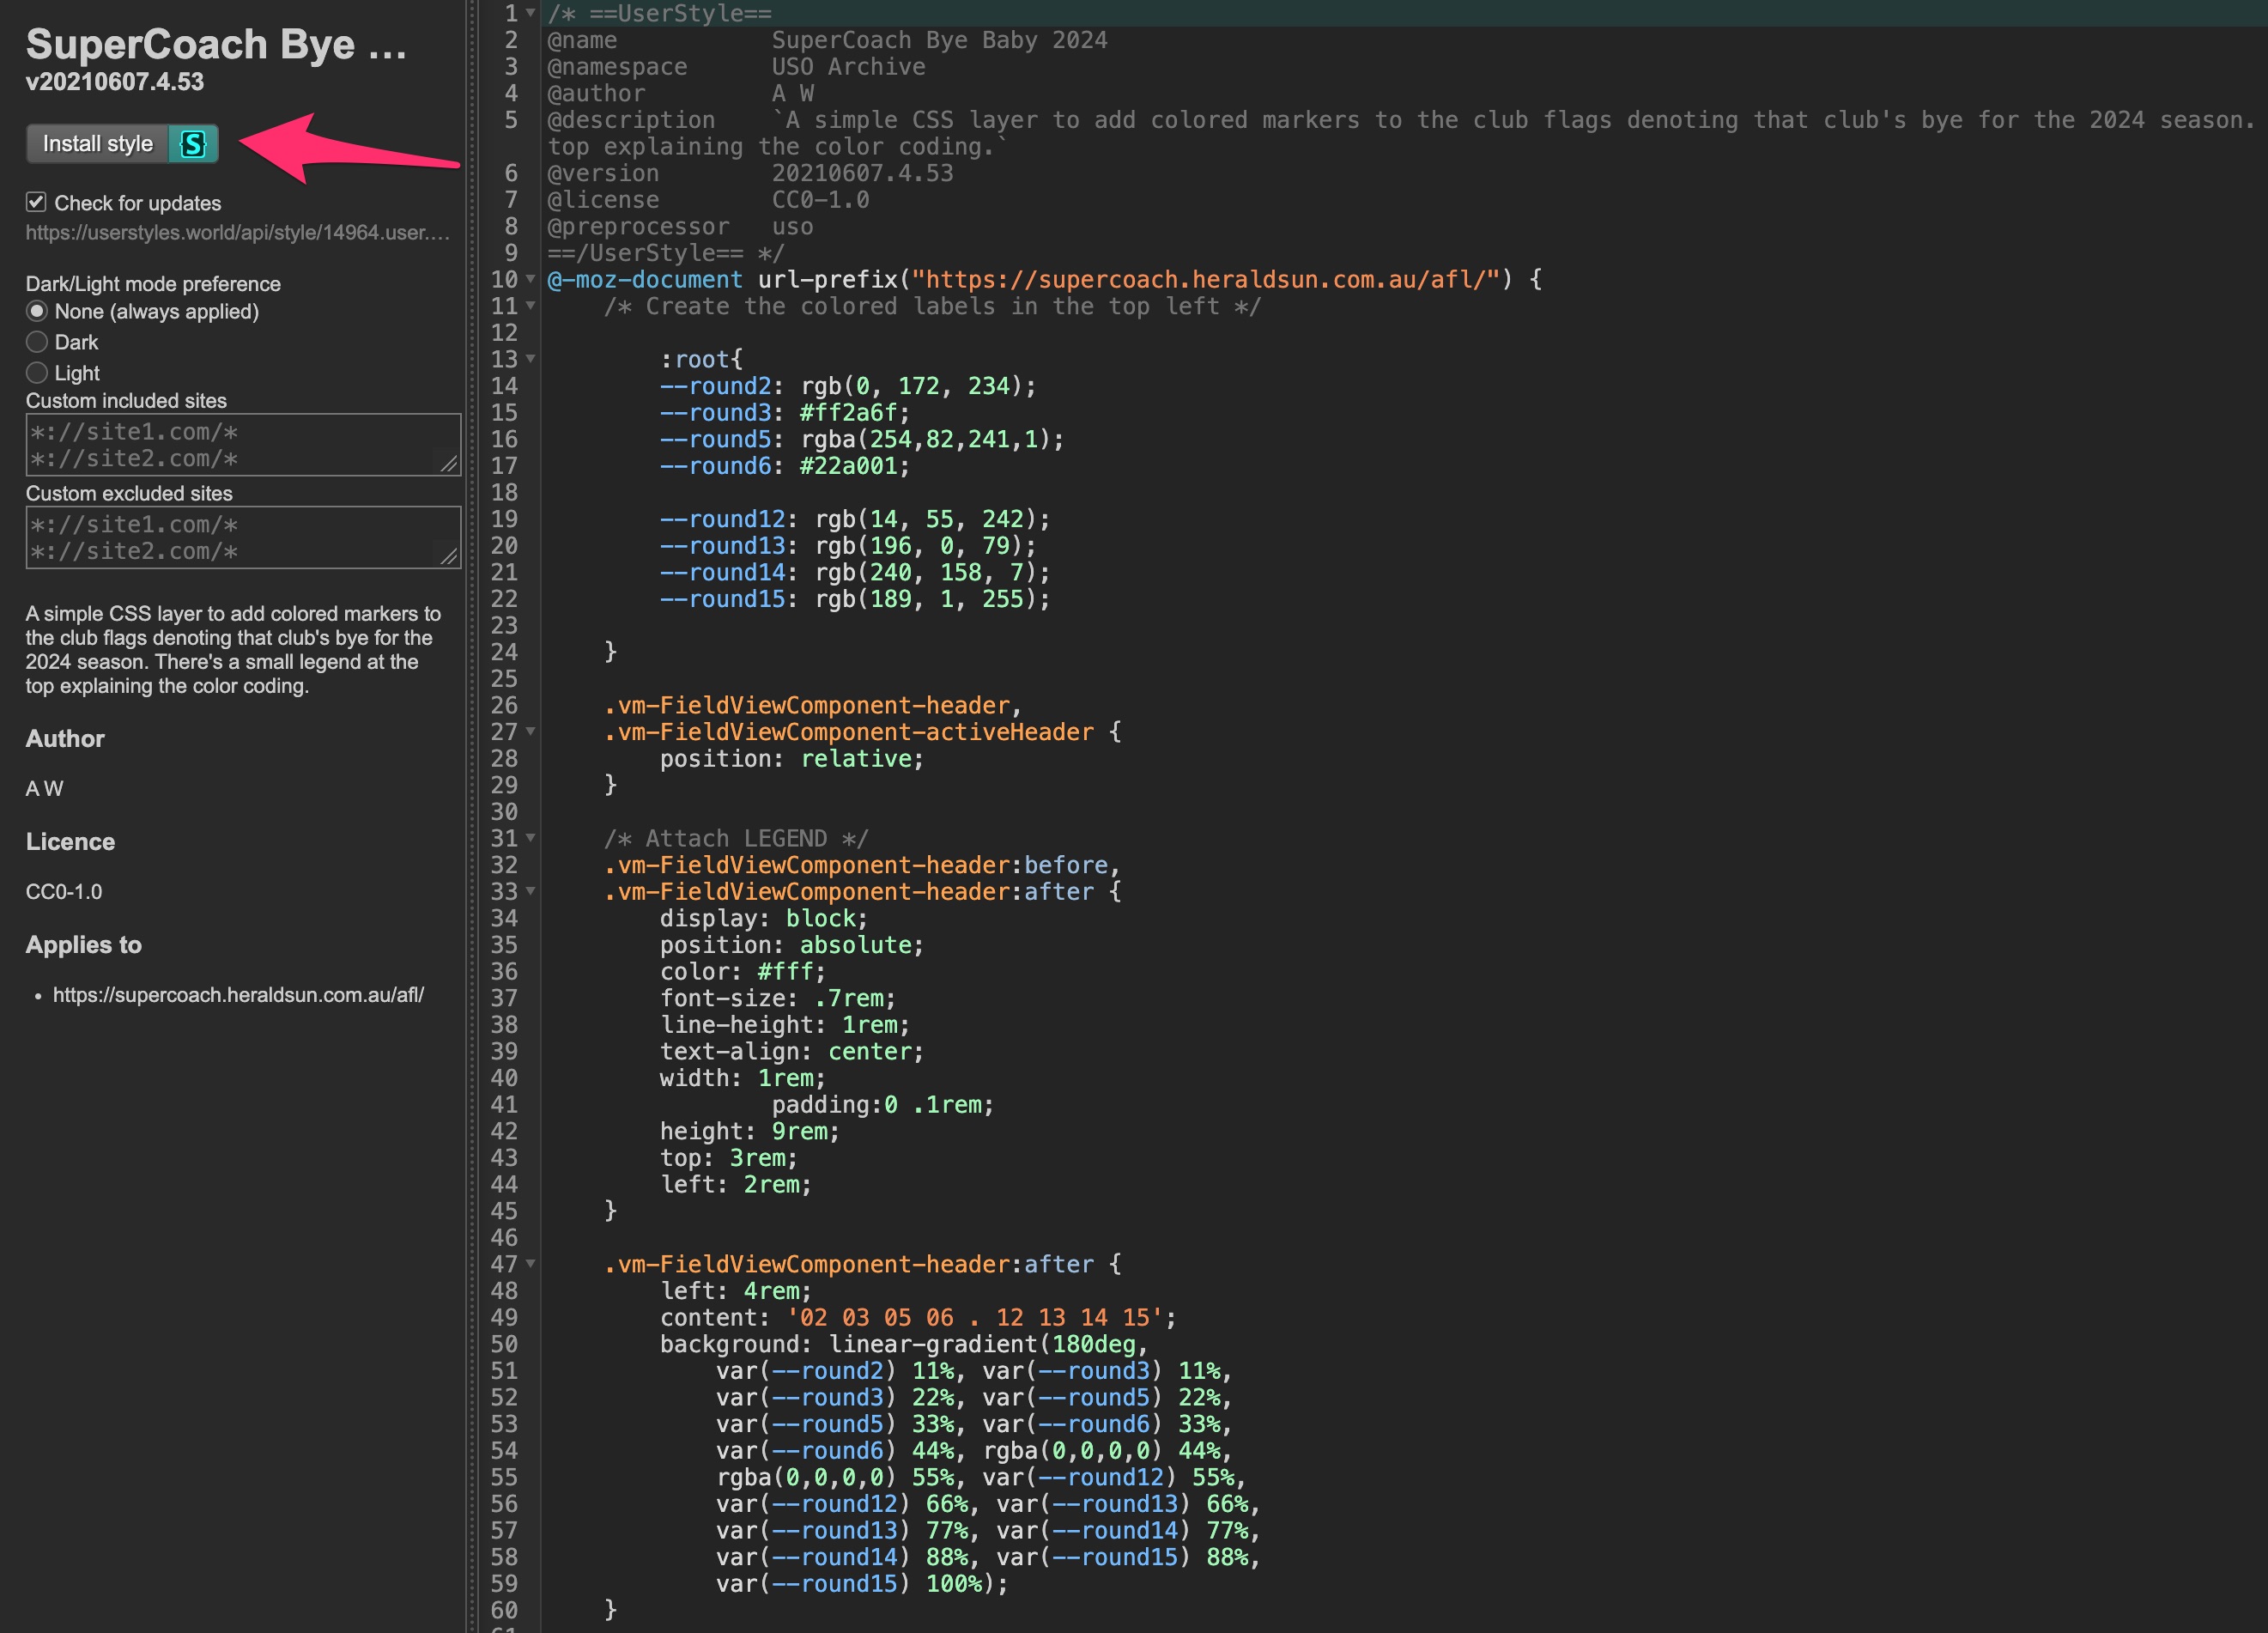This screenshot has height=1633, width=2268.
Task: Select None (always applied) mode preference
Action: 37,311
